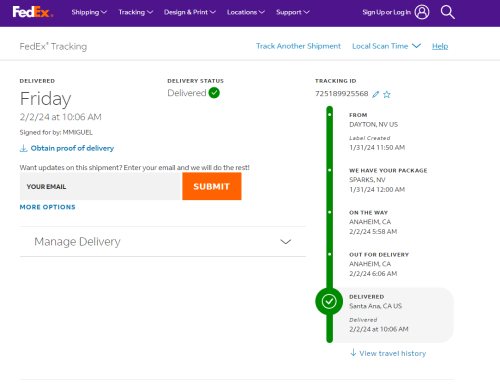Click 'Signed for by: MMIGUEL' text
Viewport: 500px width, 391px height.
pyautogui.click(x=56, y=132)
